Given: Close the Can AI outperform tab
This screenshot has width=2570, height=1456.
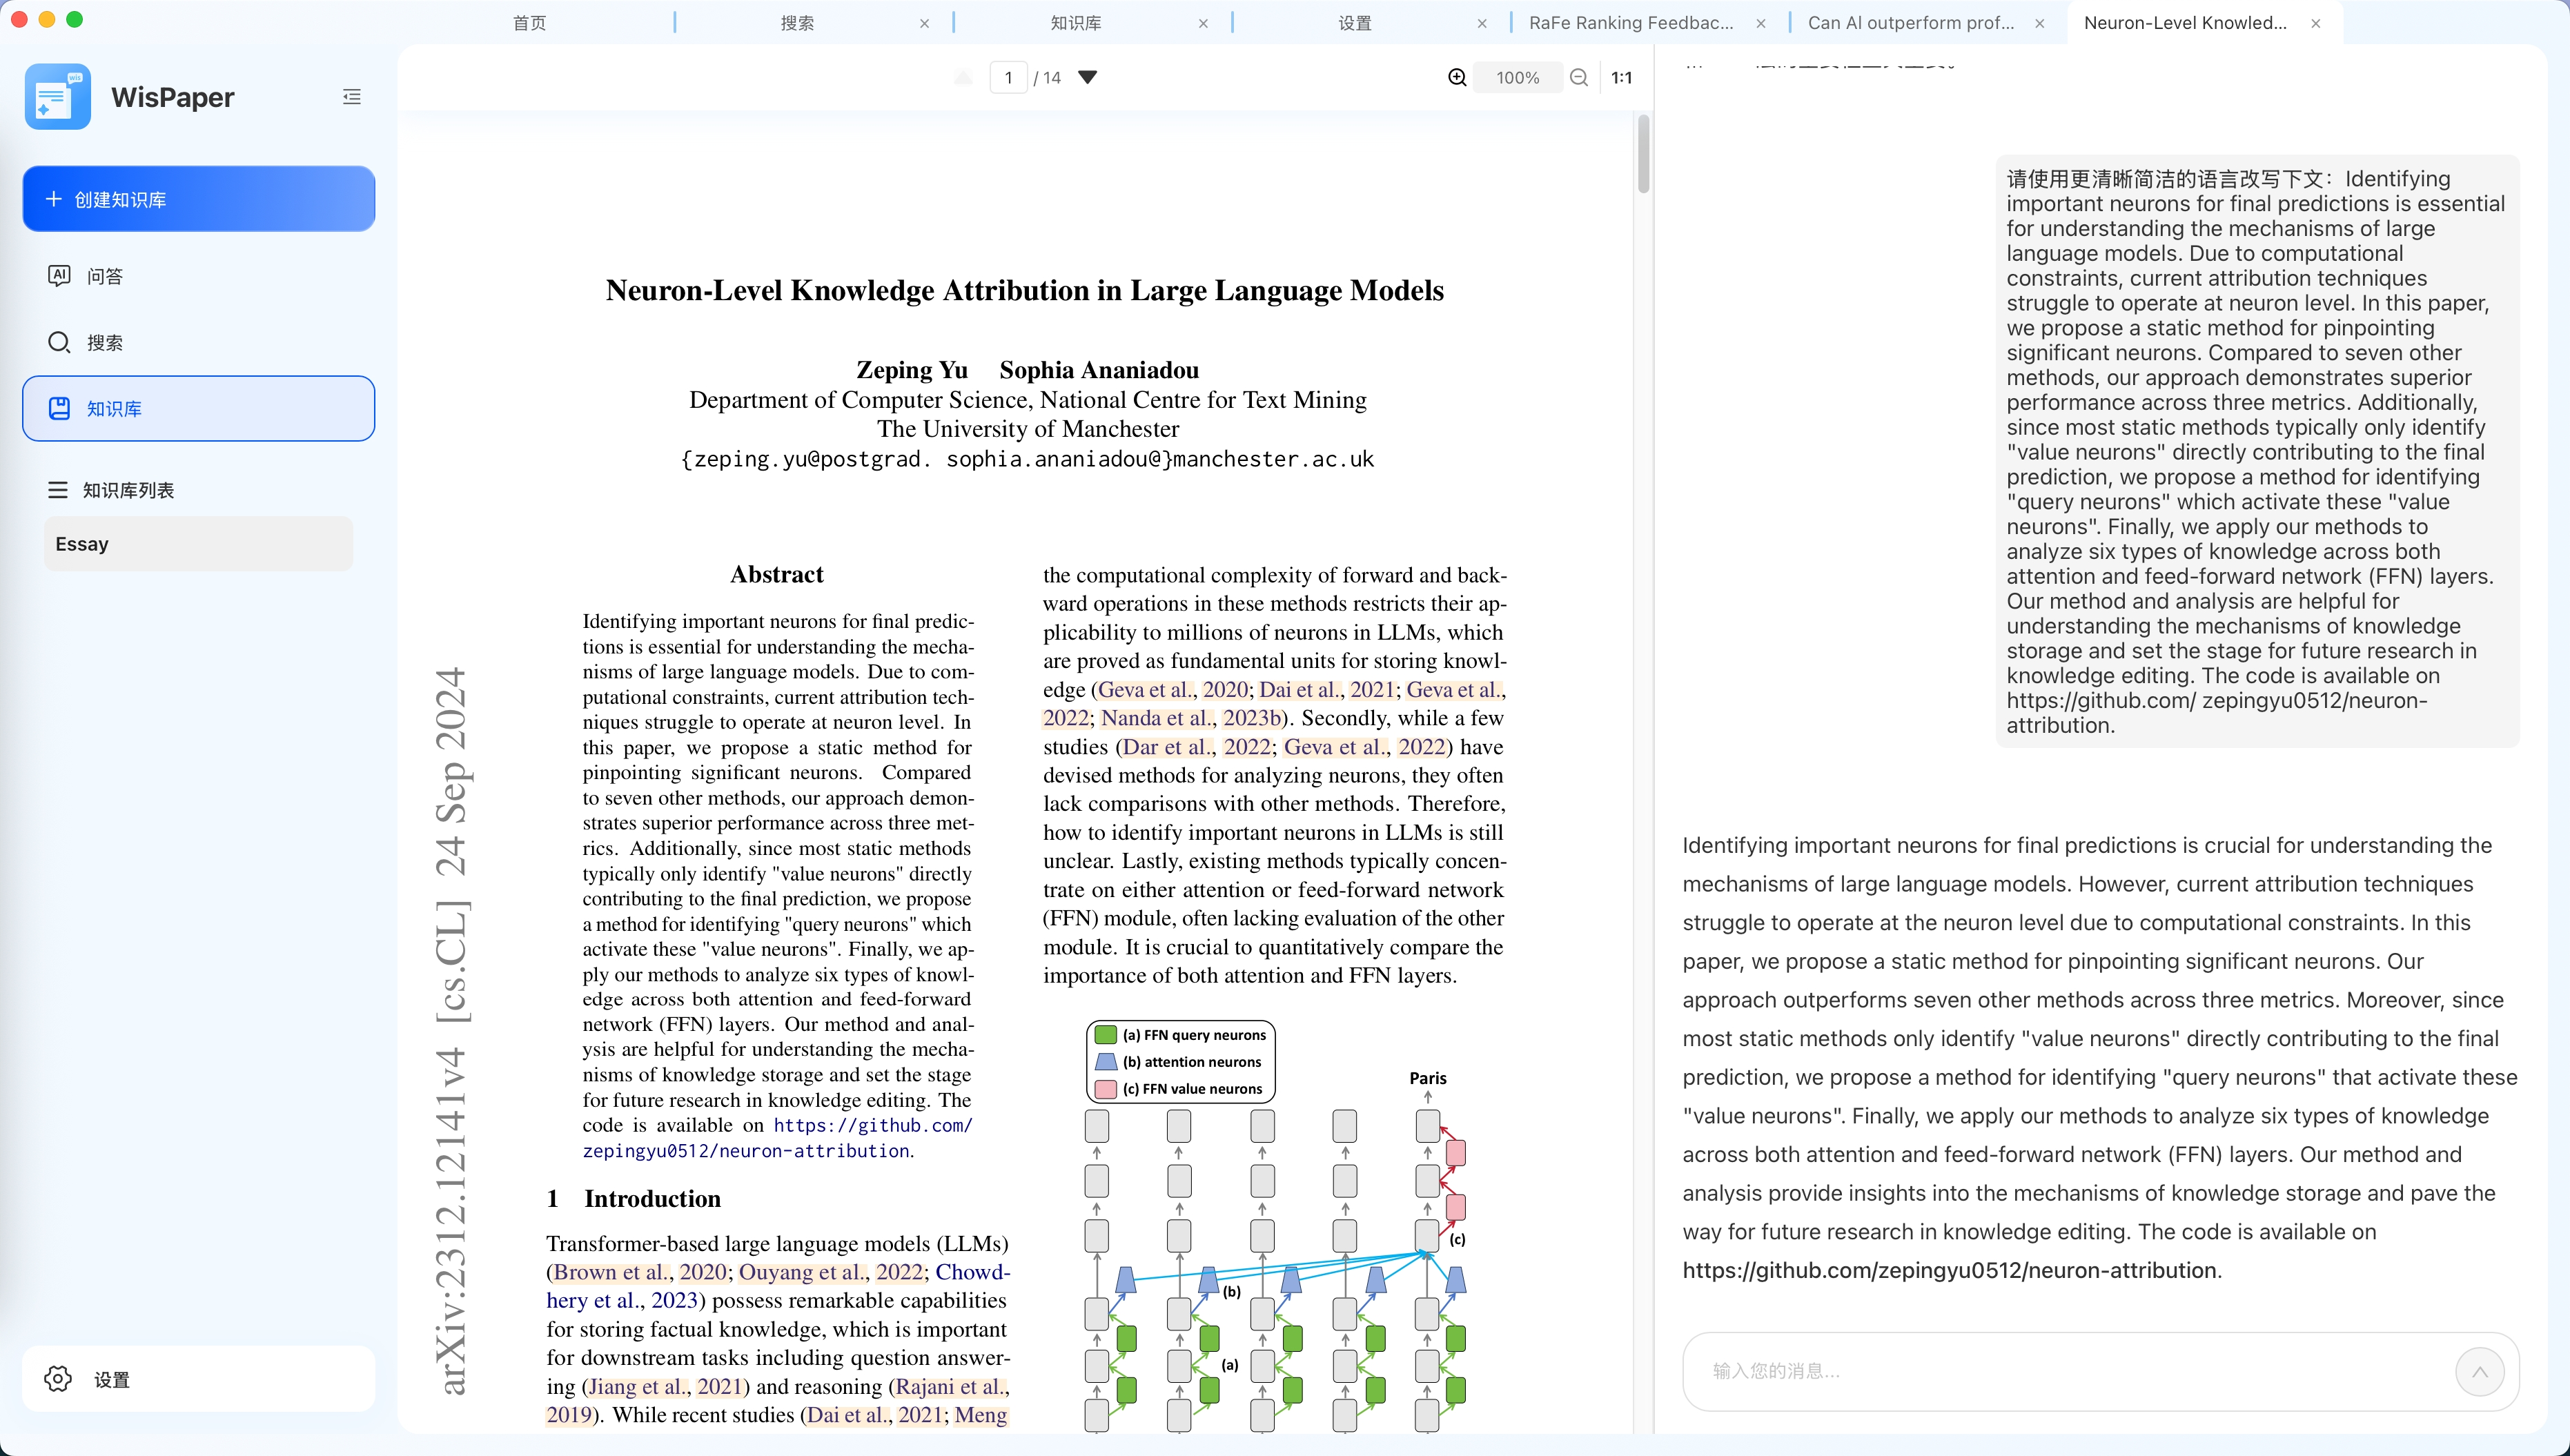Looking at the screenshot, I should click(x=2040, y=23).
